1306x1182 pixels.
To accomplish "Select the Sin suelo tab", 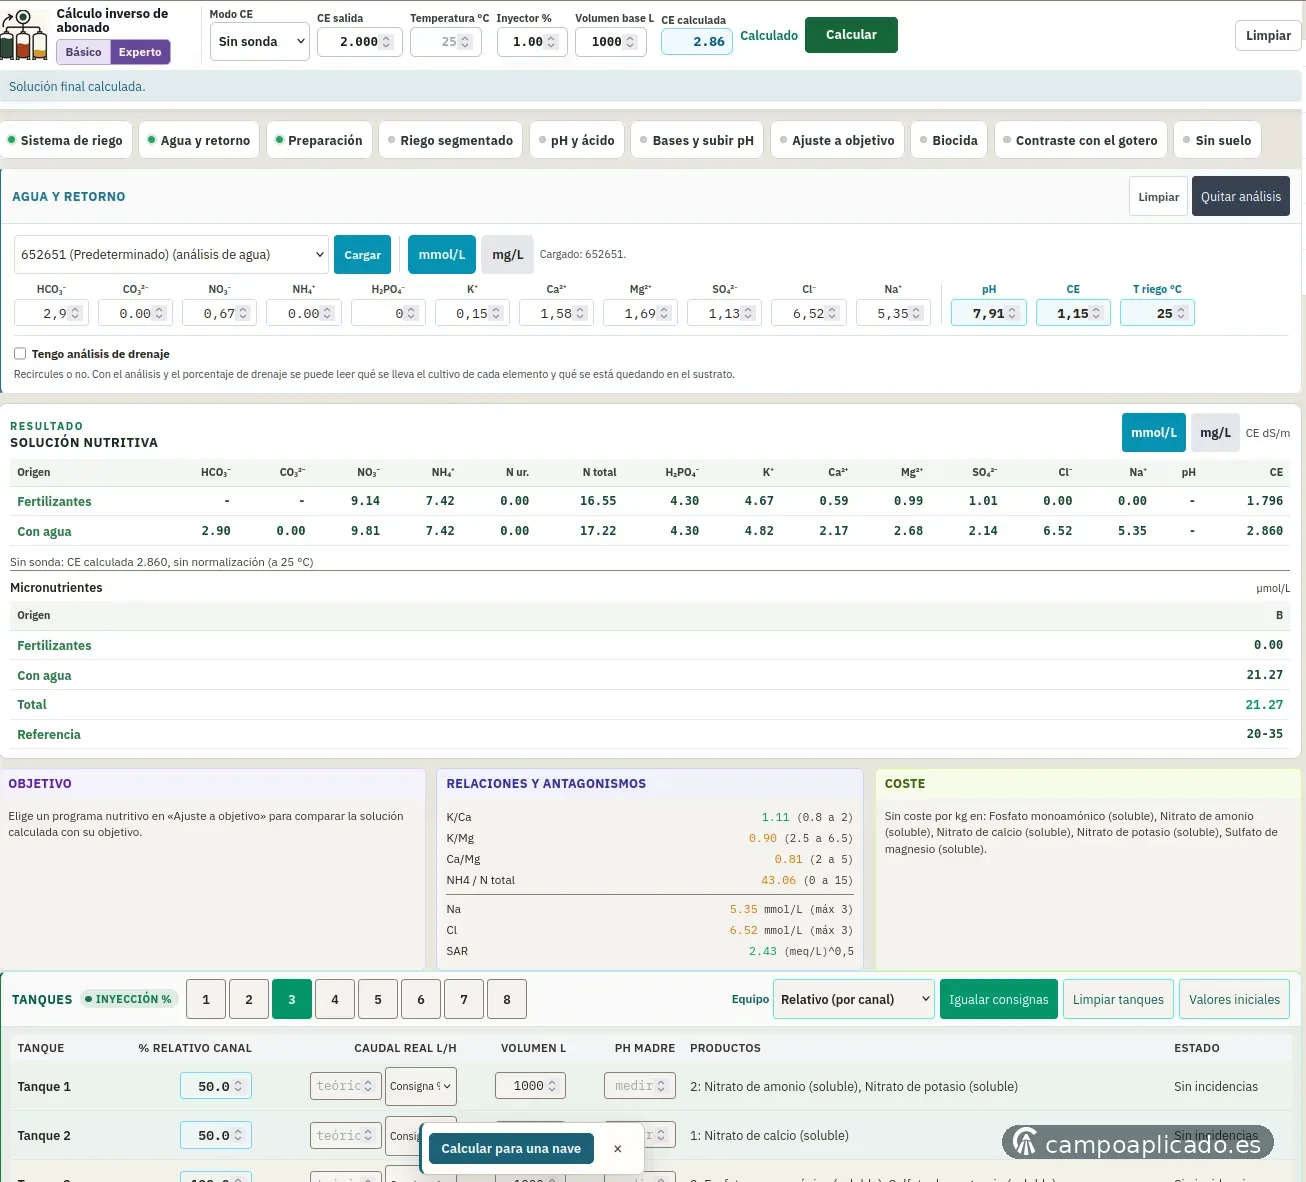I will [x=1218, y=140].
